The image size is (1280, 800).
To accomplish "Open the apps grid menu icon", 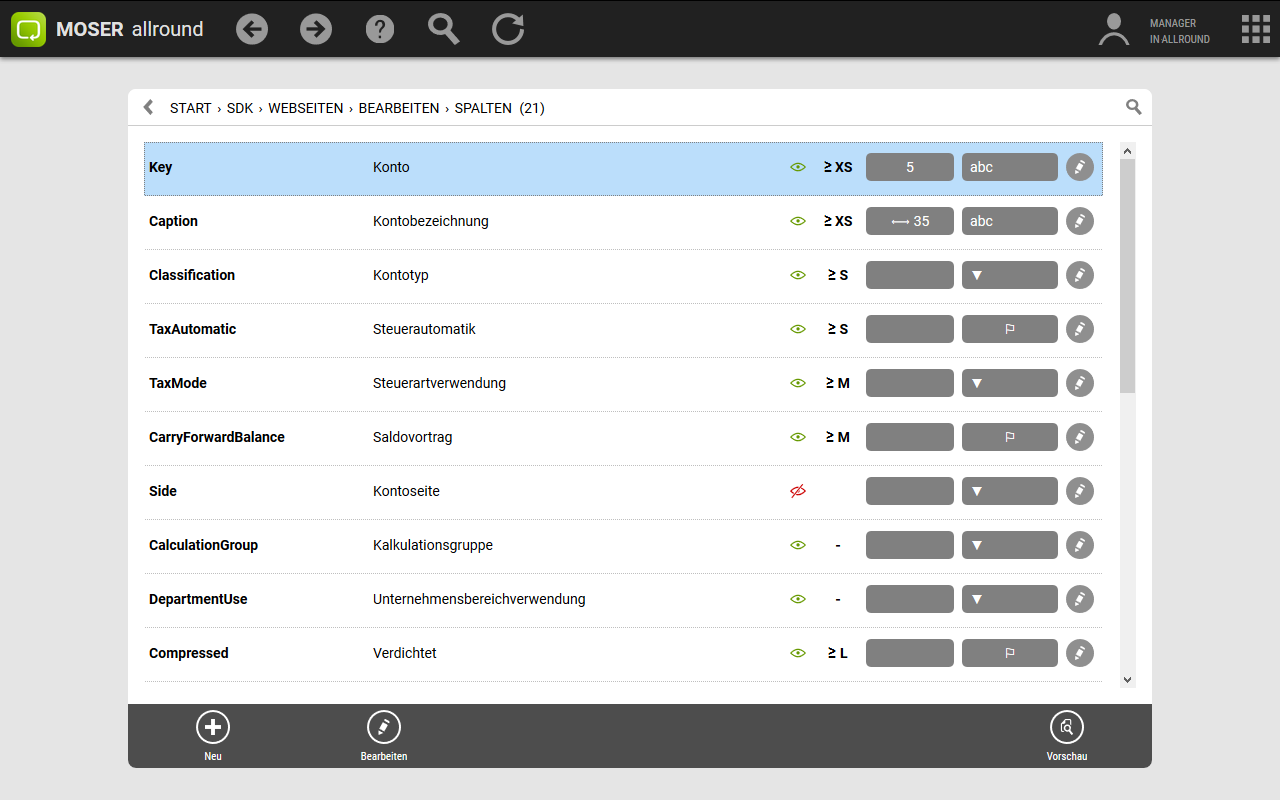I will pos(1255,29).
